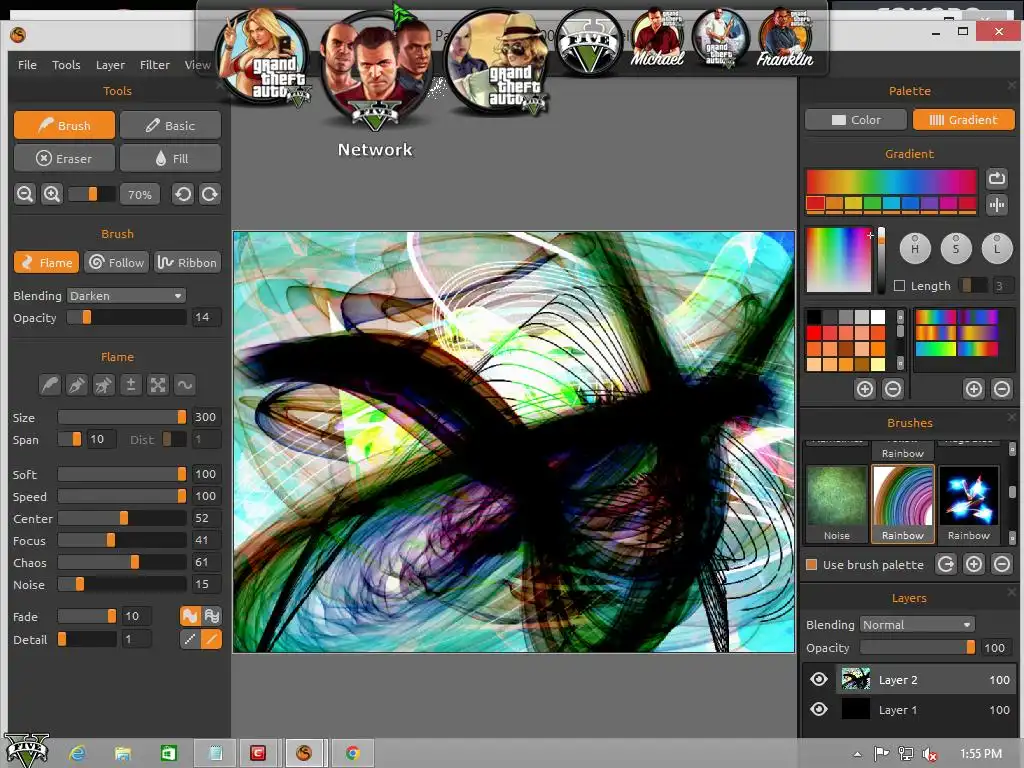Click the redo arrow icon

(x=210, y=194)
